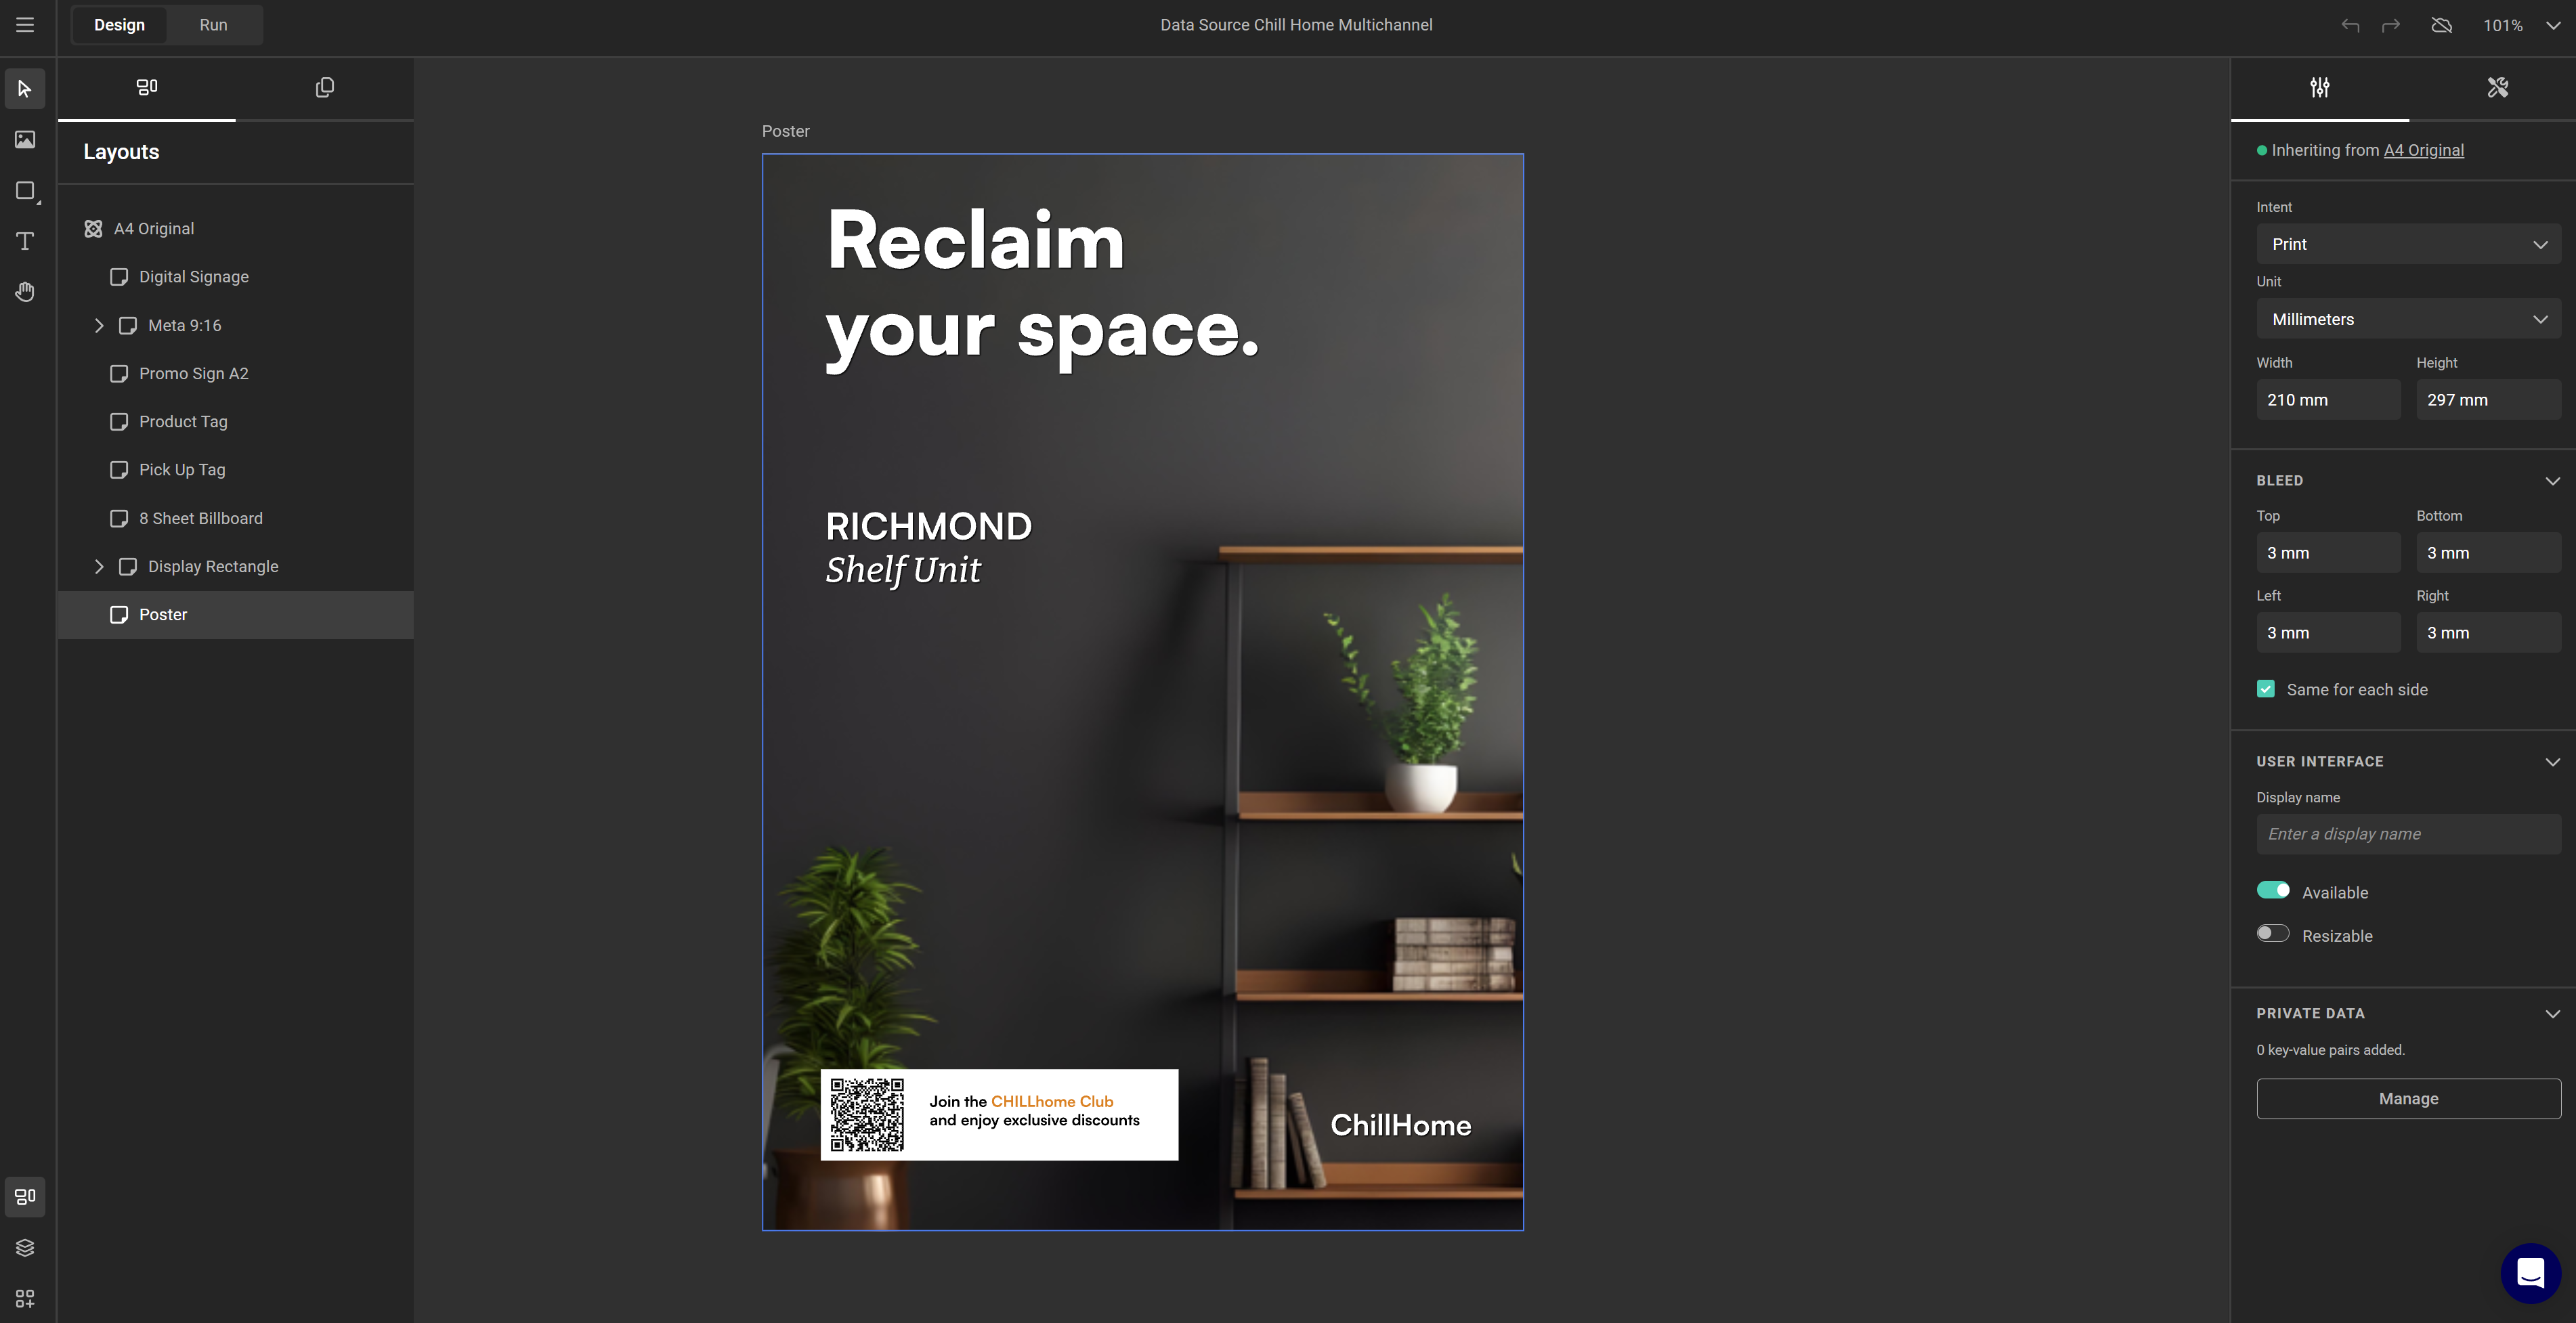Switch to the Run tab
2576x1323 pixels.
click(213, 25)
